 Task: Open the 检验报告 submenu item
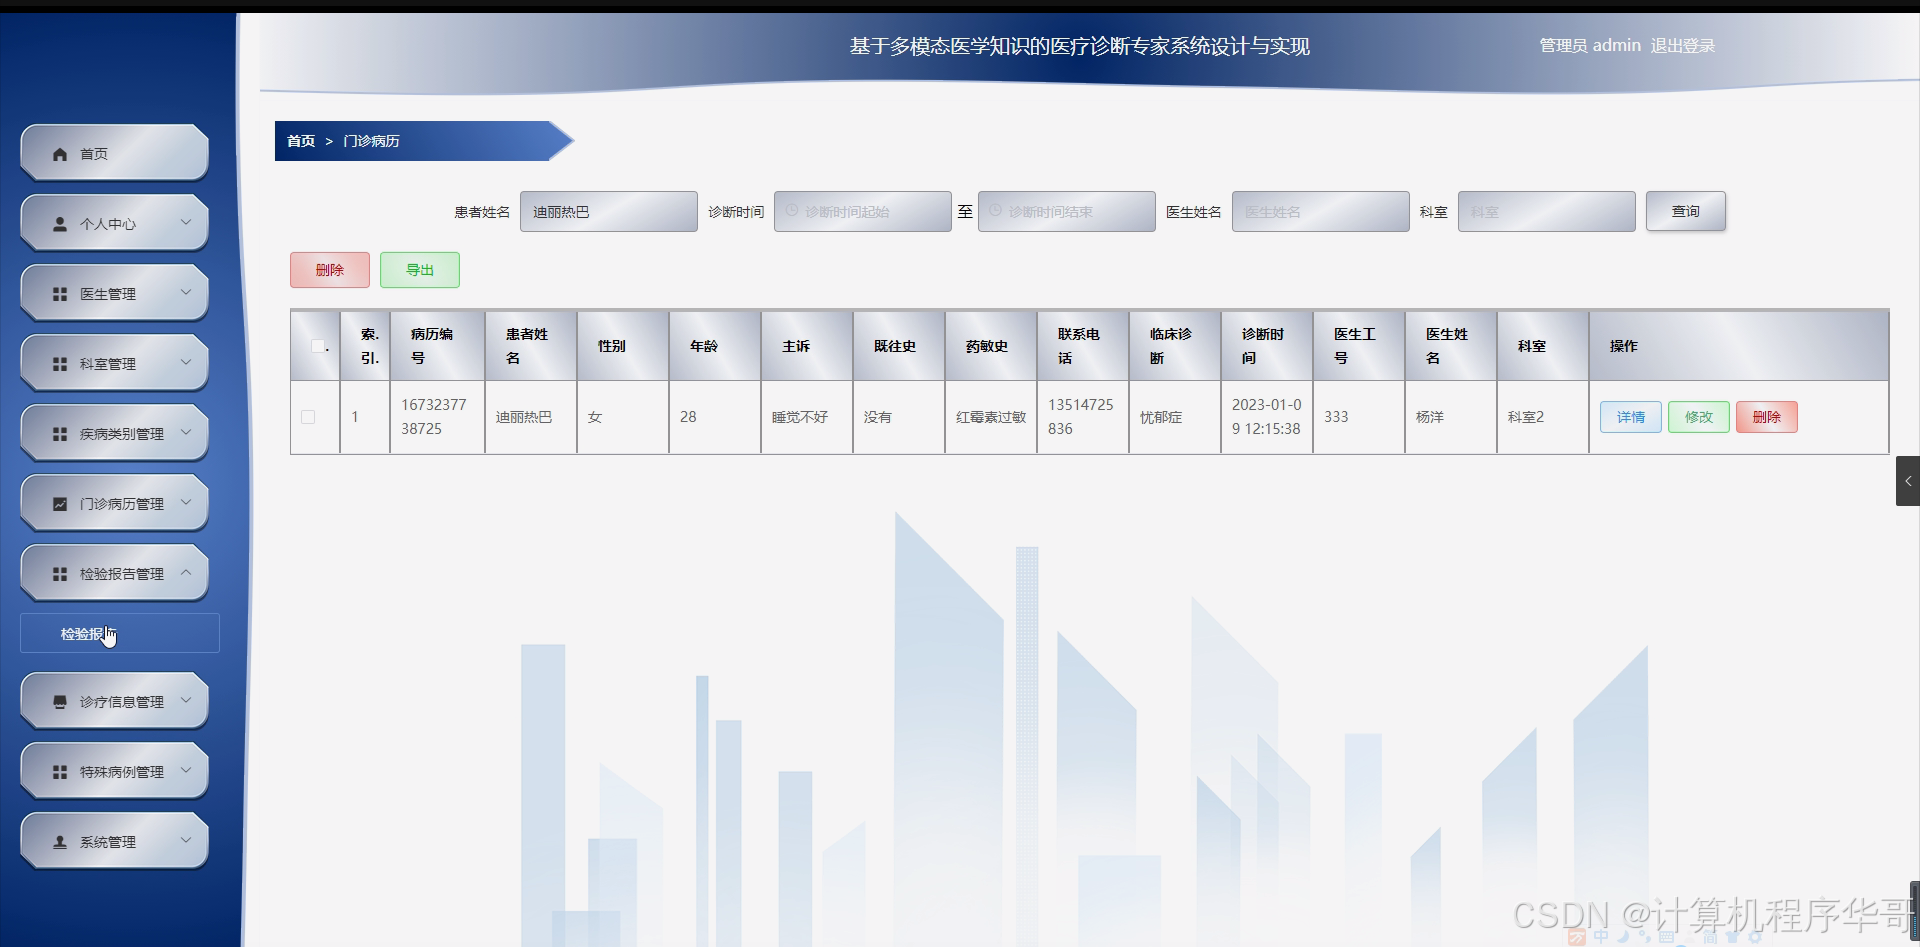click(120, 633)
